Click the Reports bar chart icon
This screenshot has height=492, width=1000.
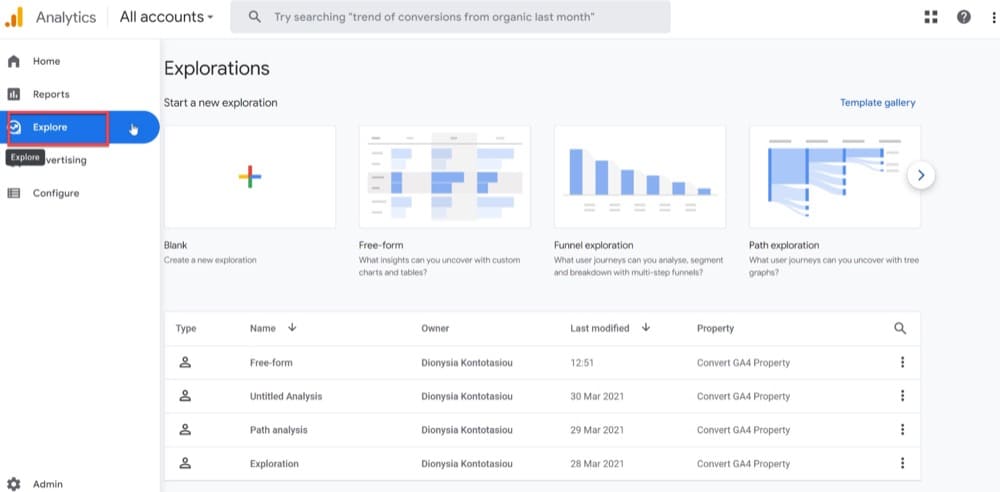point(14,94)
